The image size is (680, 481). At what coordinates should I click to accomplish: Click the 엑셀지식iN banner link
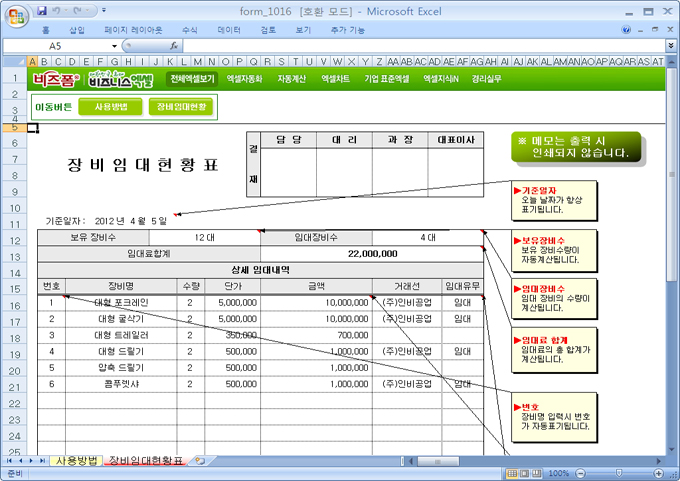click(x=441, y=79)
